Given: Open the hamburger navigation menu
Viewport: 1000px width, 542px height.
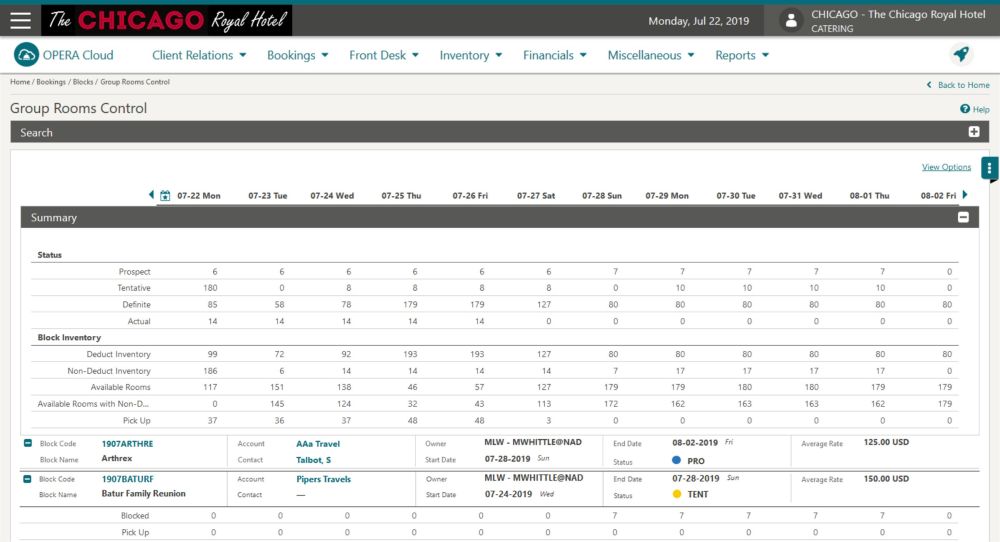Looking at the screenshot, I should point(20,20).
